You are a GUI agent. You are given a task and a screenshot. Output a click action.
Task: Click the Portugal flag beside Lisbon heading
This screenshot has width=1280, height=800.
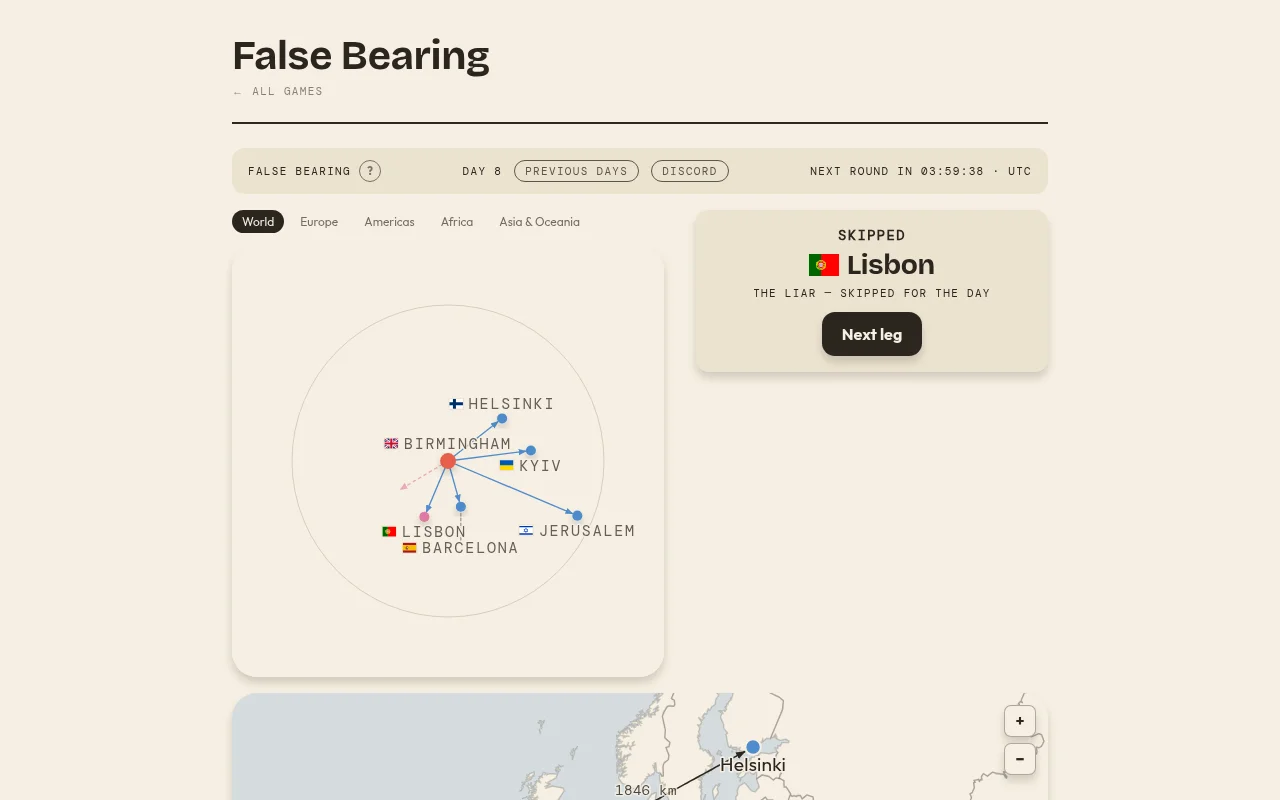click(824, 265)
